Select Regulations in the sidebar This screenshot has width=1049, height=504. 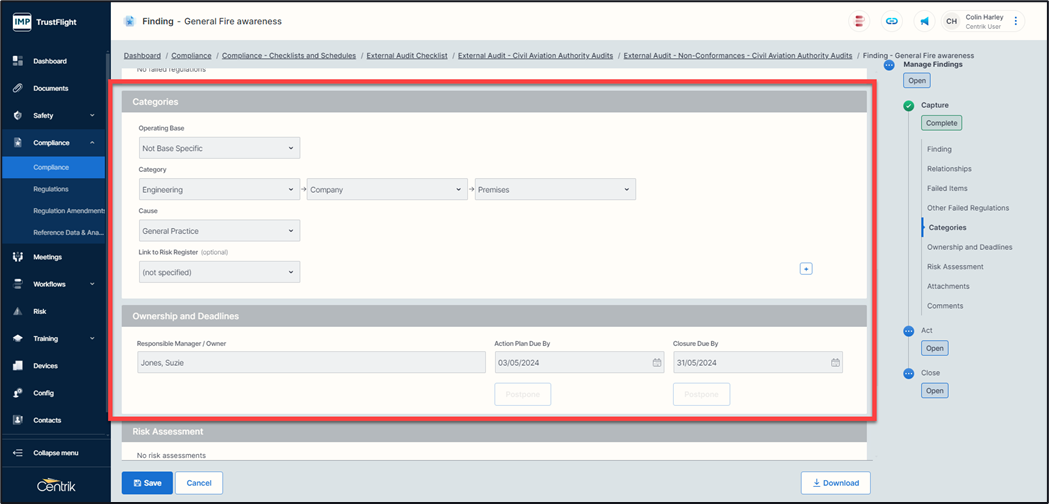[x=51, y=189]
